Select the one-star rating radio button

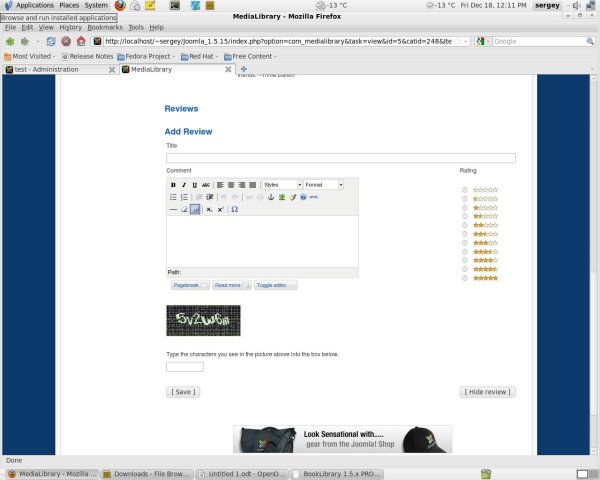(x=465, y=207)
